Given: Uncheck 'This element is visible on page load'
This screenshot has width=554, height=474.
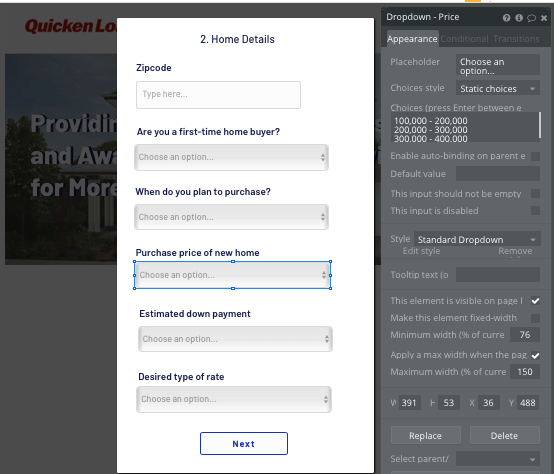Looking at the screenshot, I should point(535,301).
